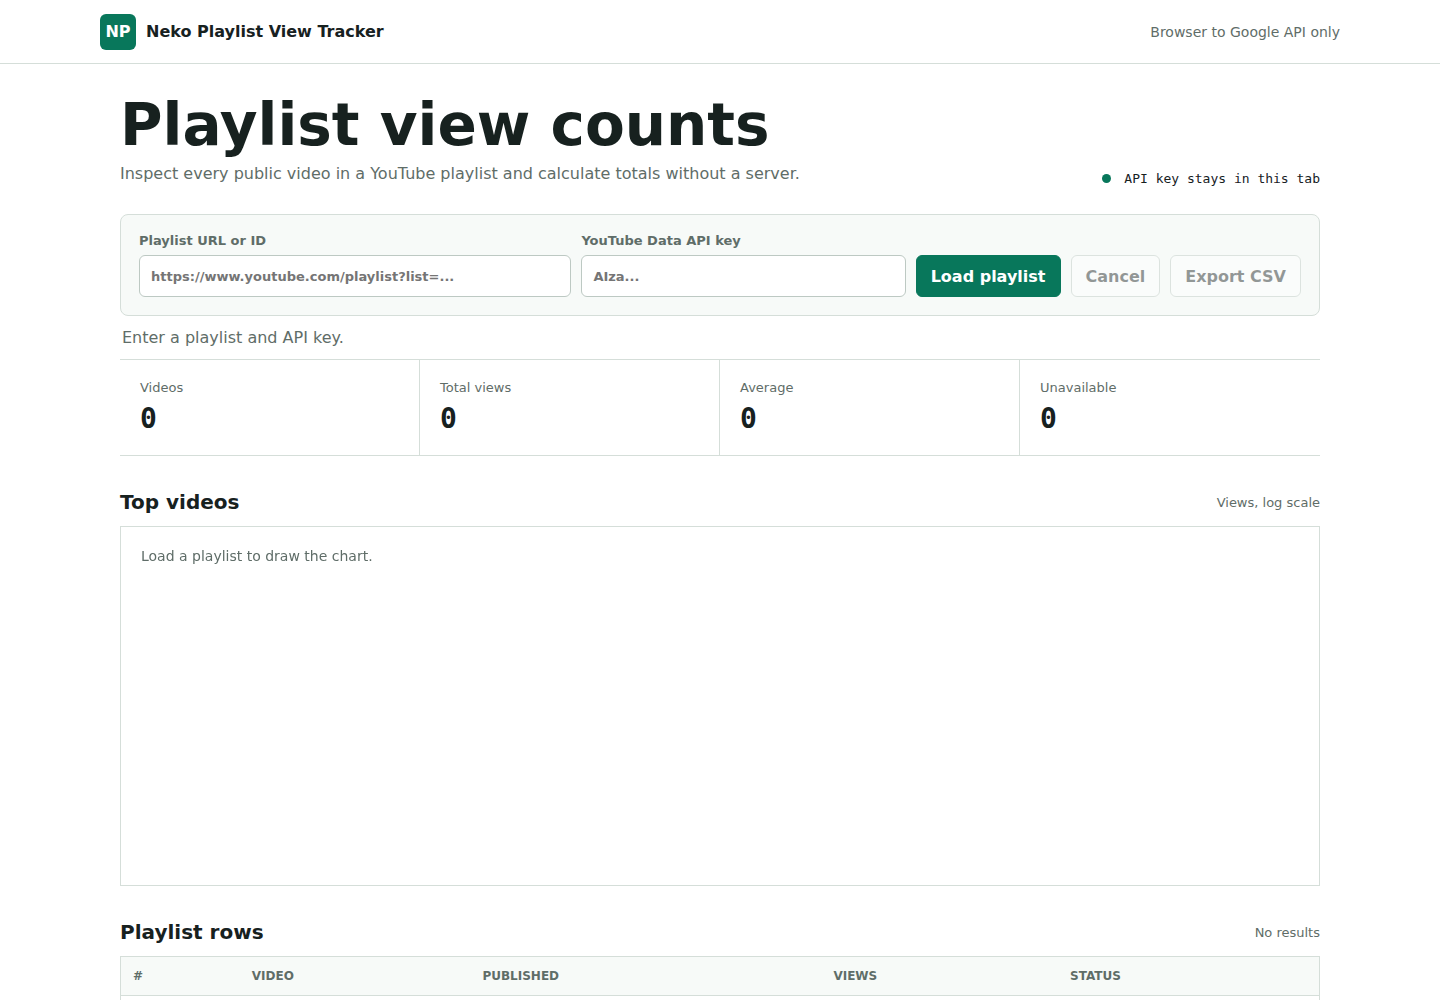Click 'Browser to Google API only' text

point(1245,32)
